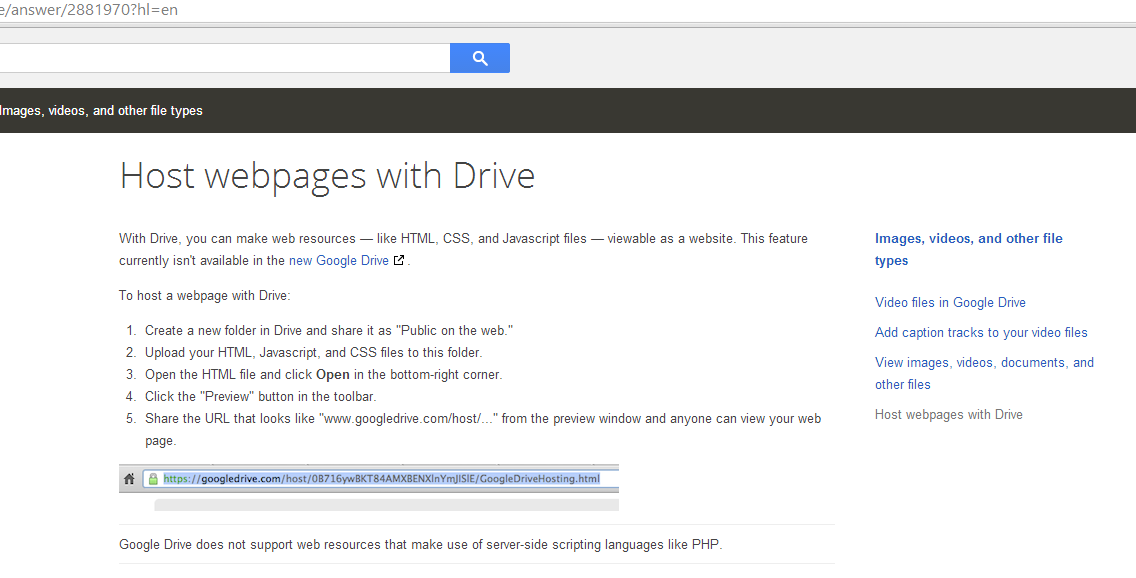Open the "new Google Drive" link
The height and width of the screenshot is (578, 1136).
(337, 260)
